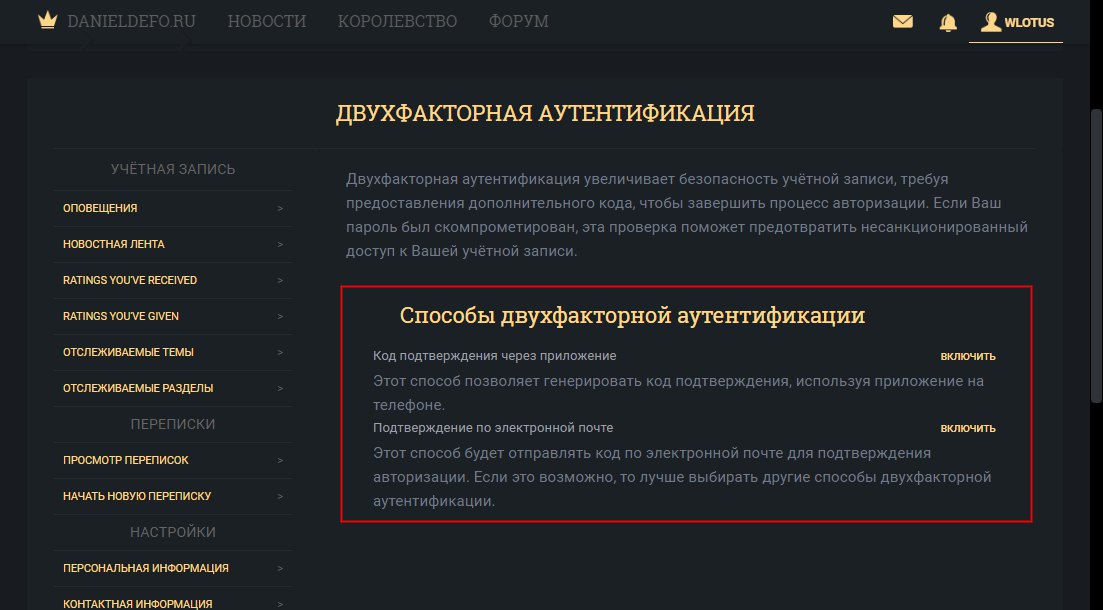Click the УЧЁТНАЯ ЗАПИСЬ sidebar heading
This screenshot has width=1103, height=610.
pos(173,169)
